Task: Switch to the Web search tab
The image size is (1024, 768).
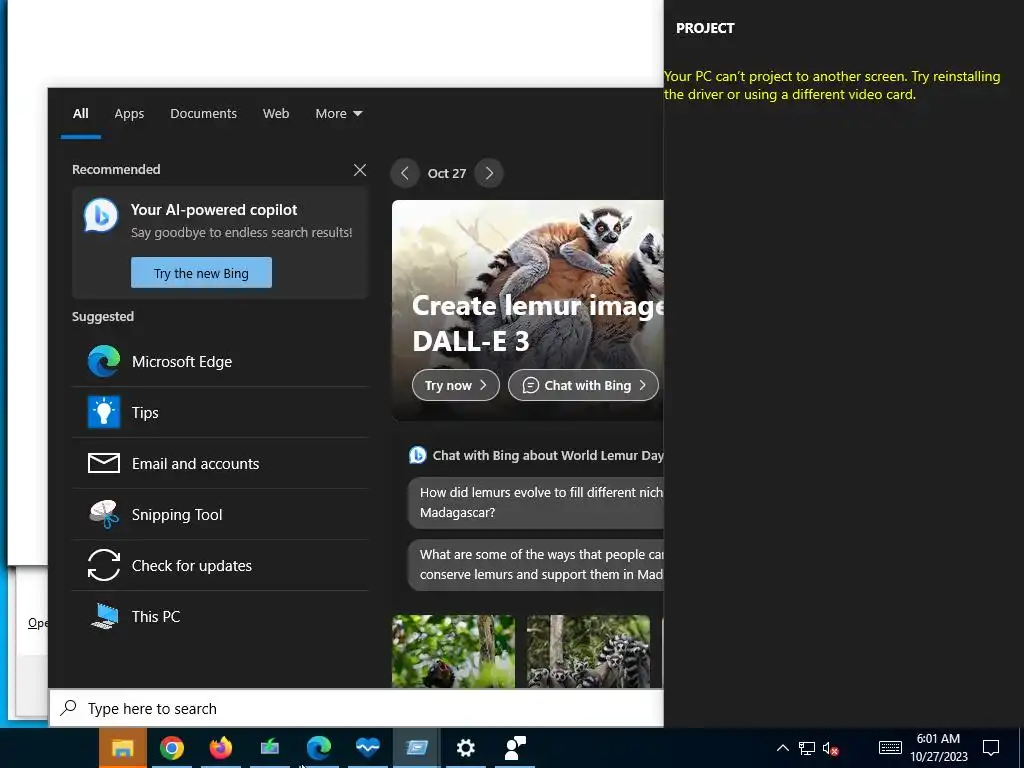Action: (276, 114)
